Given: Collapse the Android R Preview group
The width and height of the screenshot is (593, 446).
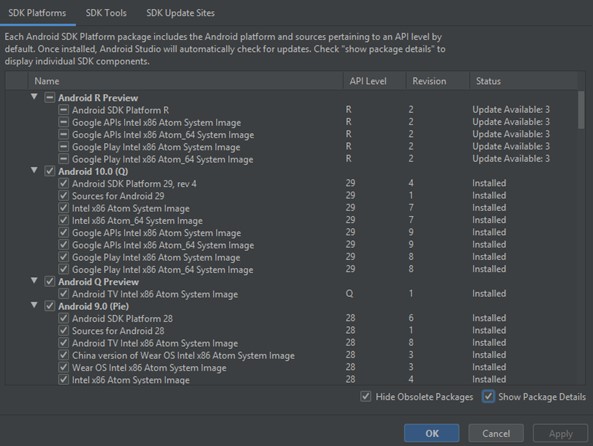Looking at the screenshot, I should [x=34, y=97].
